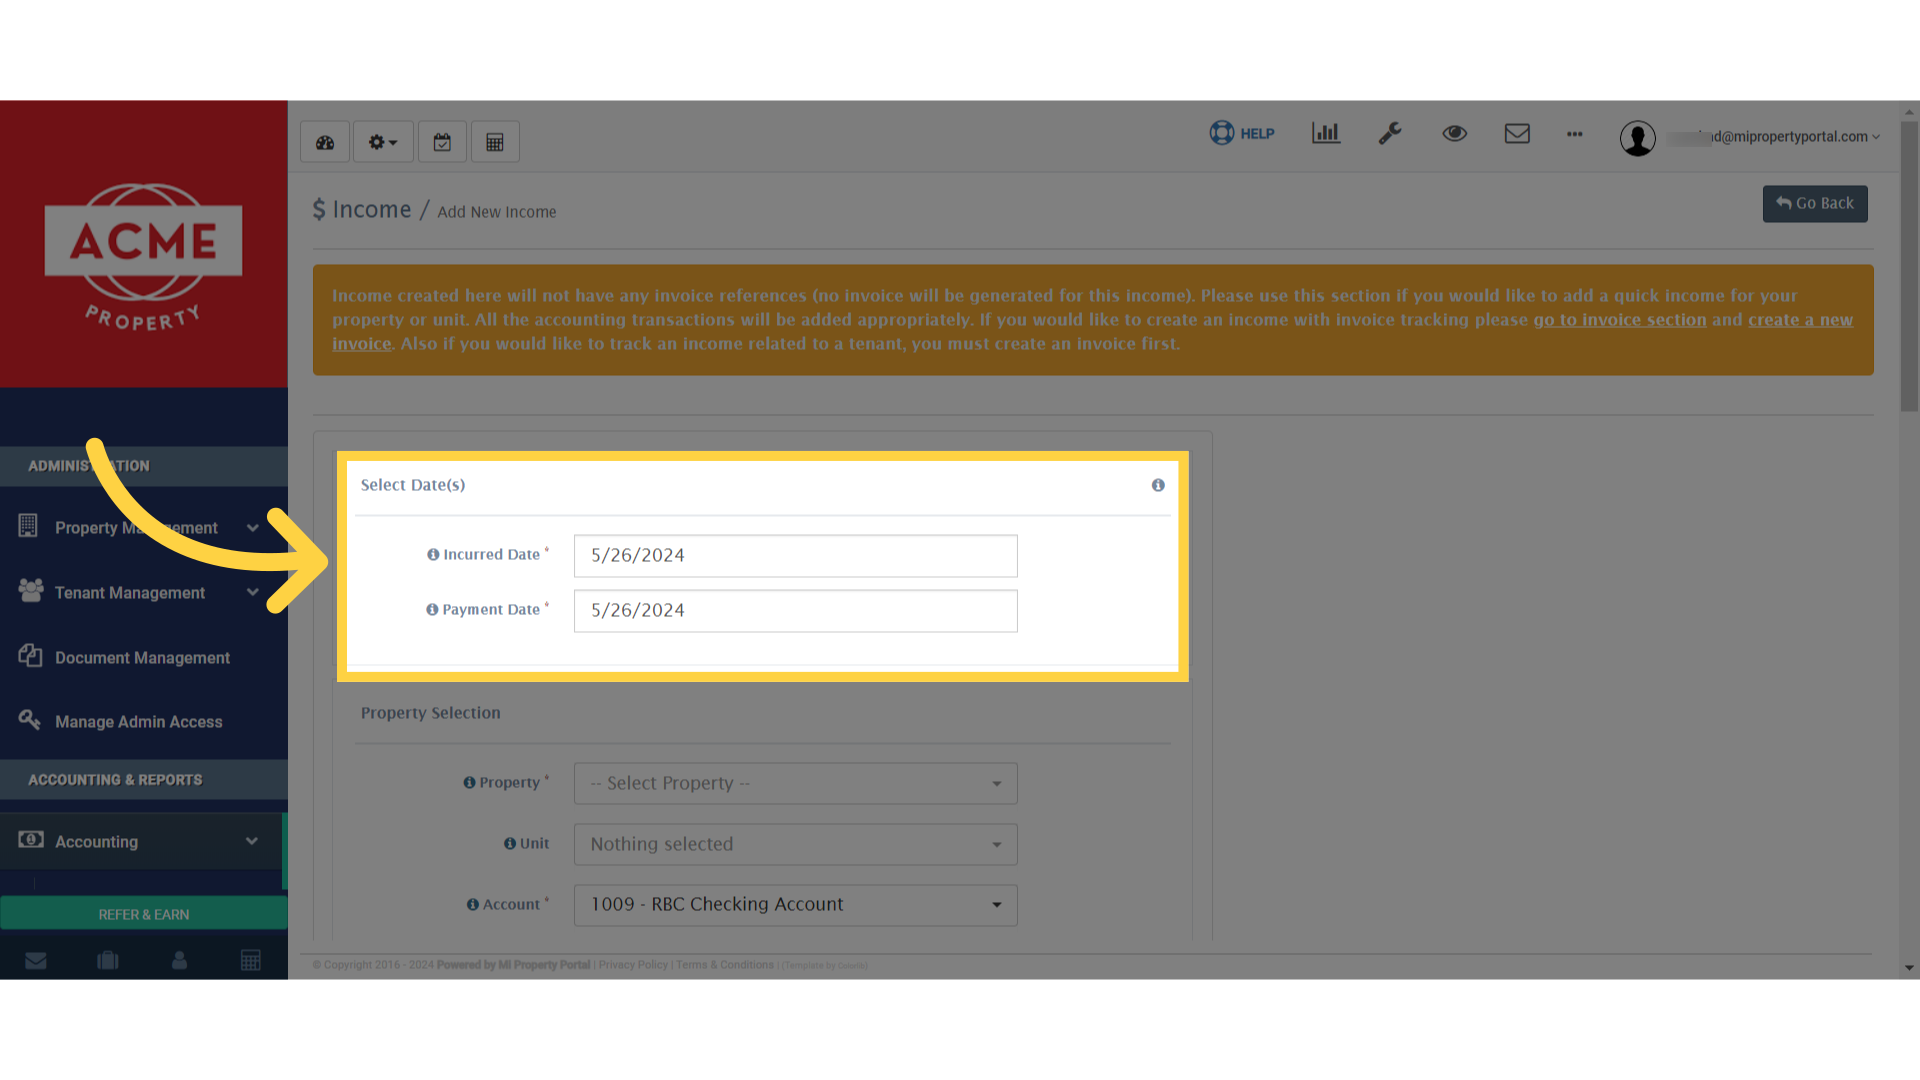Click the 'Add New Income' breadcrumb text

pyautogui.click(x=497, y=212)
